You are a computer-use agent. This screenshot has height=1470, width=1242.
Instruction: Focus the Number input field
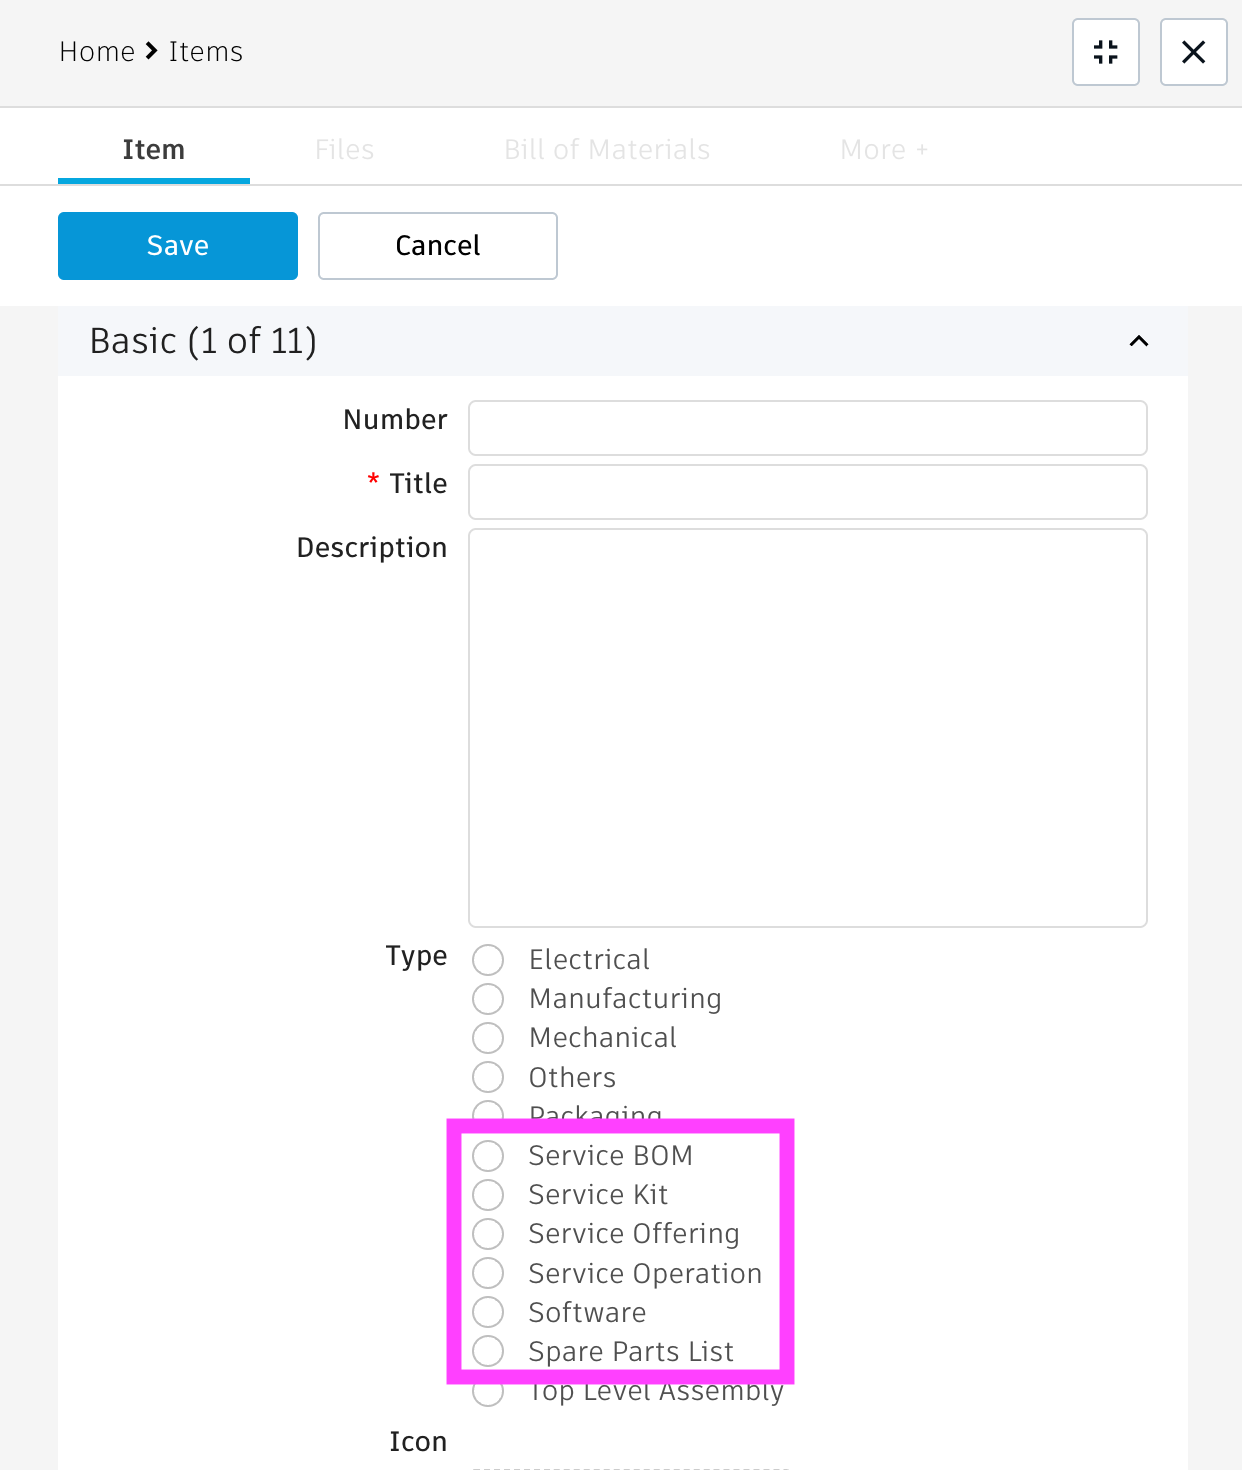807,428
